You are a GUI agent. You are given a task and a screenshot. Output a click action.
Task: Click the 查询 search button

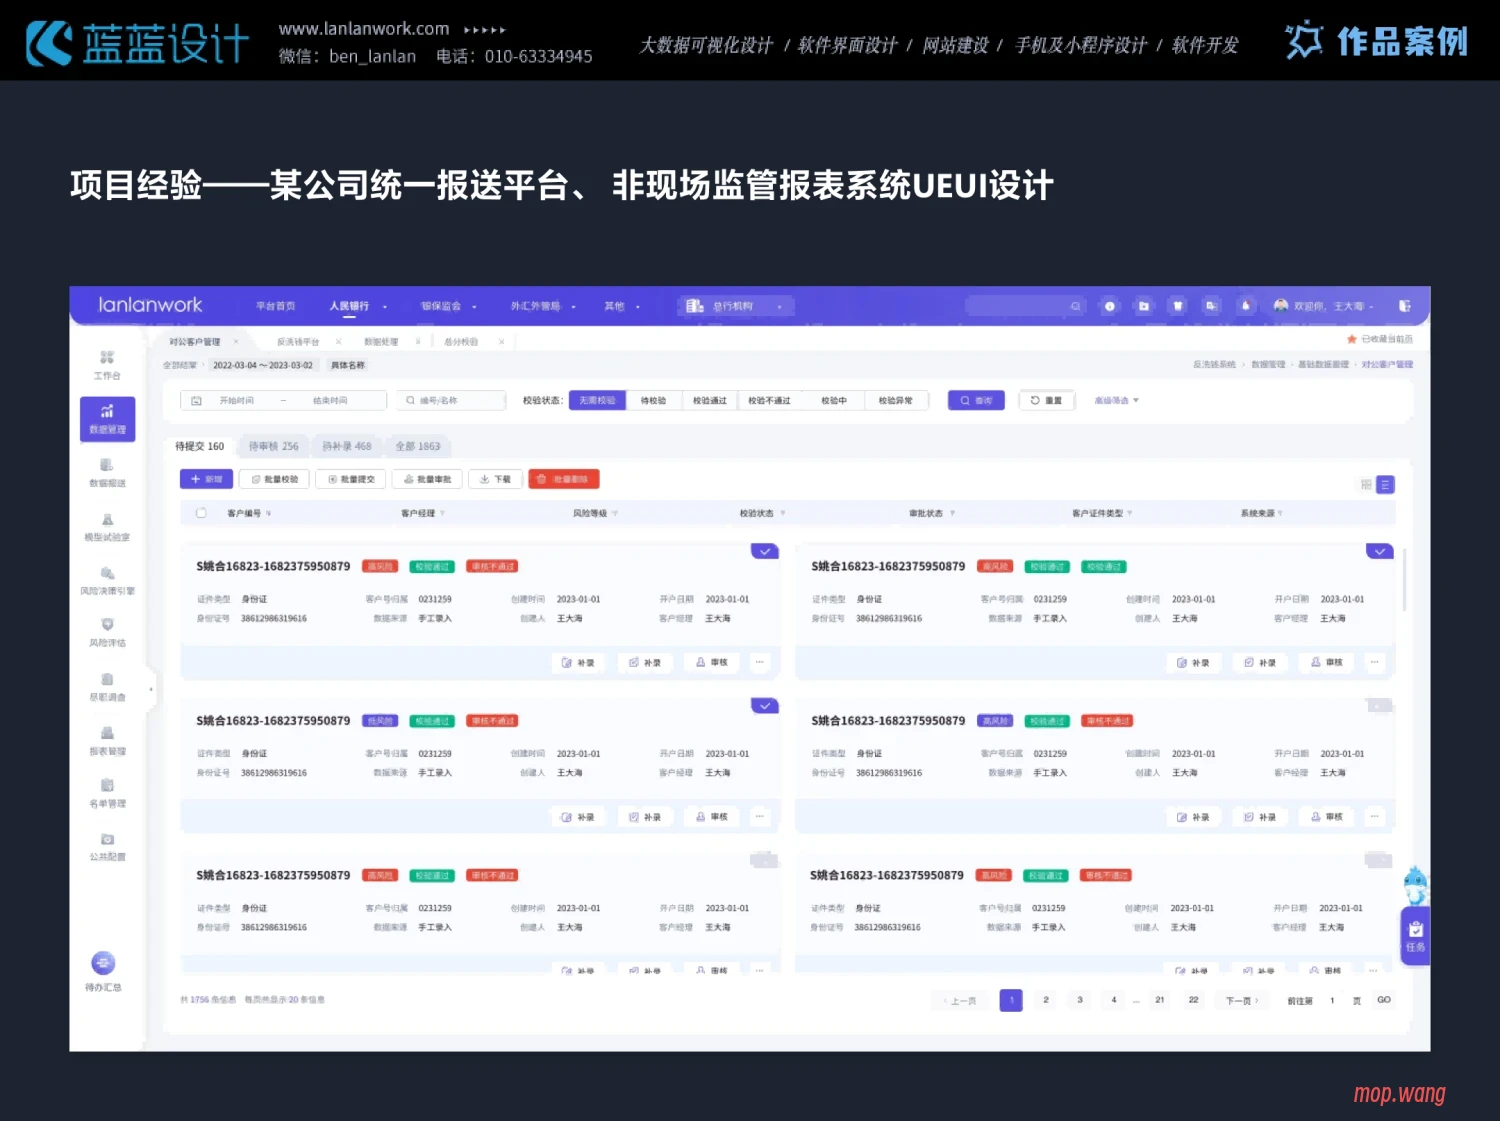(976, 400)
